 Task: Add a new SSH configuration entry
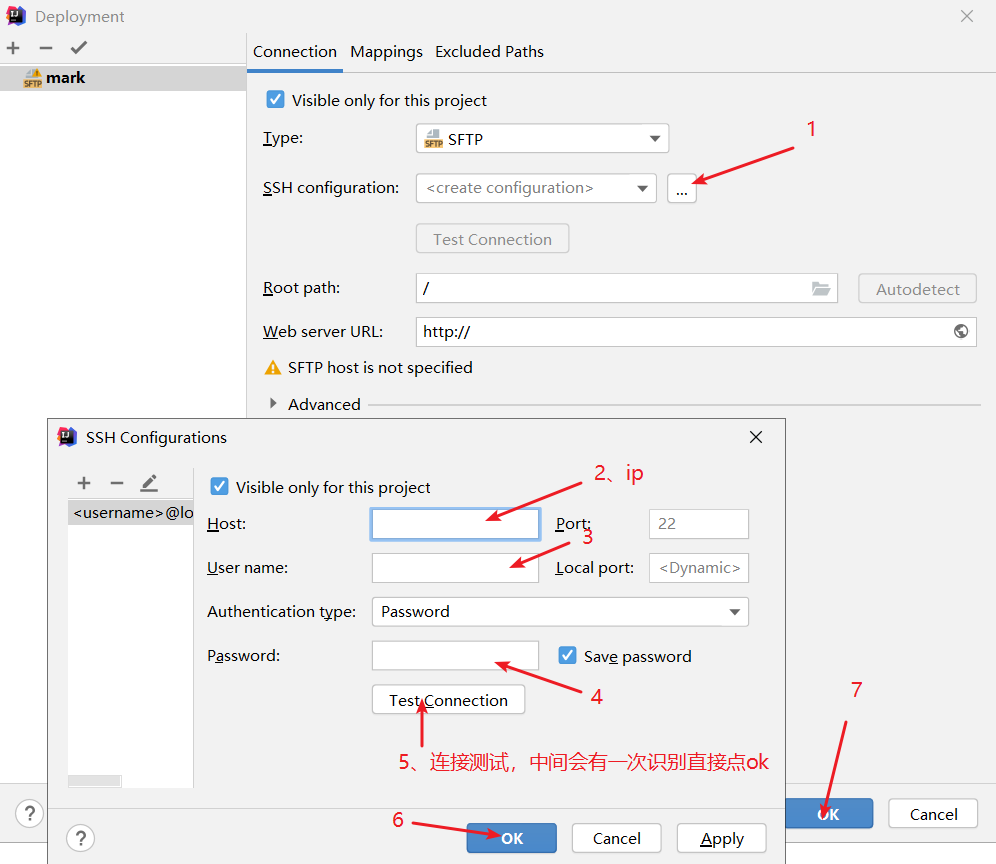click(x=84, y=483)
